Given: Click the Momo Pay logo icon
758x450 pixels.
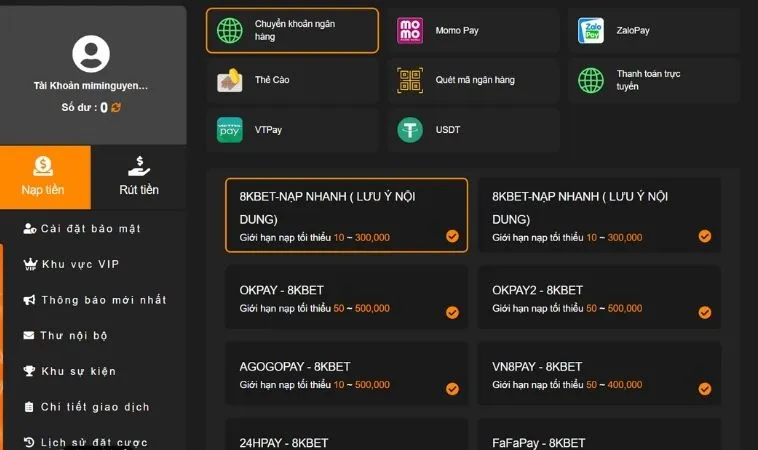Looking at the screenshot, I should click(x=410, y=30).
